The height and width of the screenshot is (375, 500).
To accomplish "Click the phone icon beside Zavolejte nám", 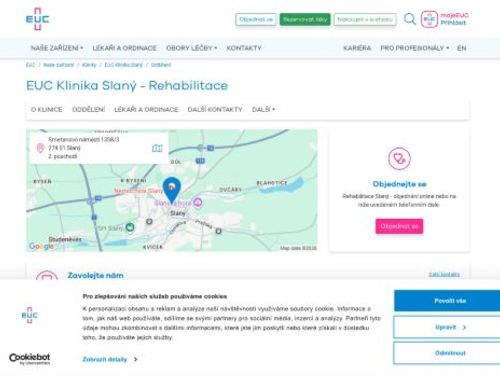I will tap(47, 276).
